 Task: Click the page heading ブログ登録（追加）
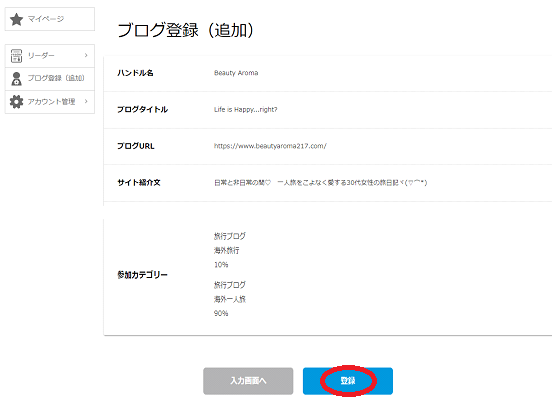pos(186,30)
